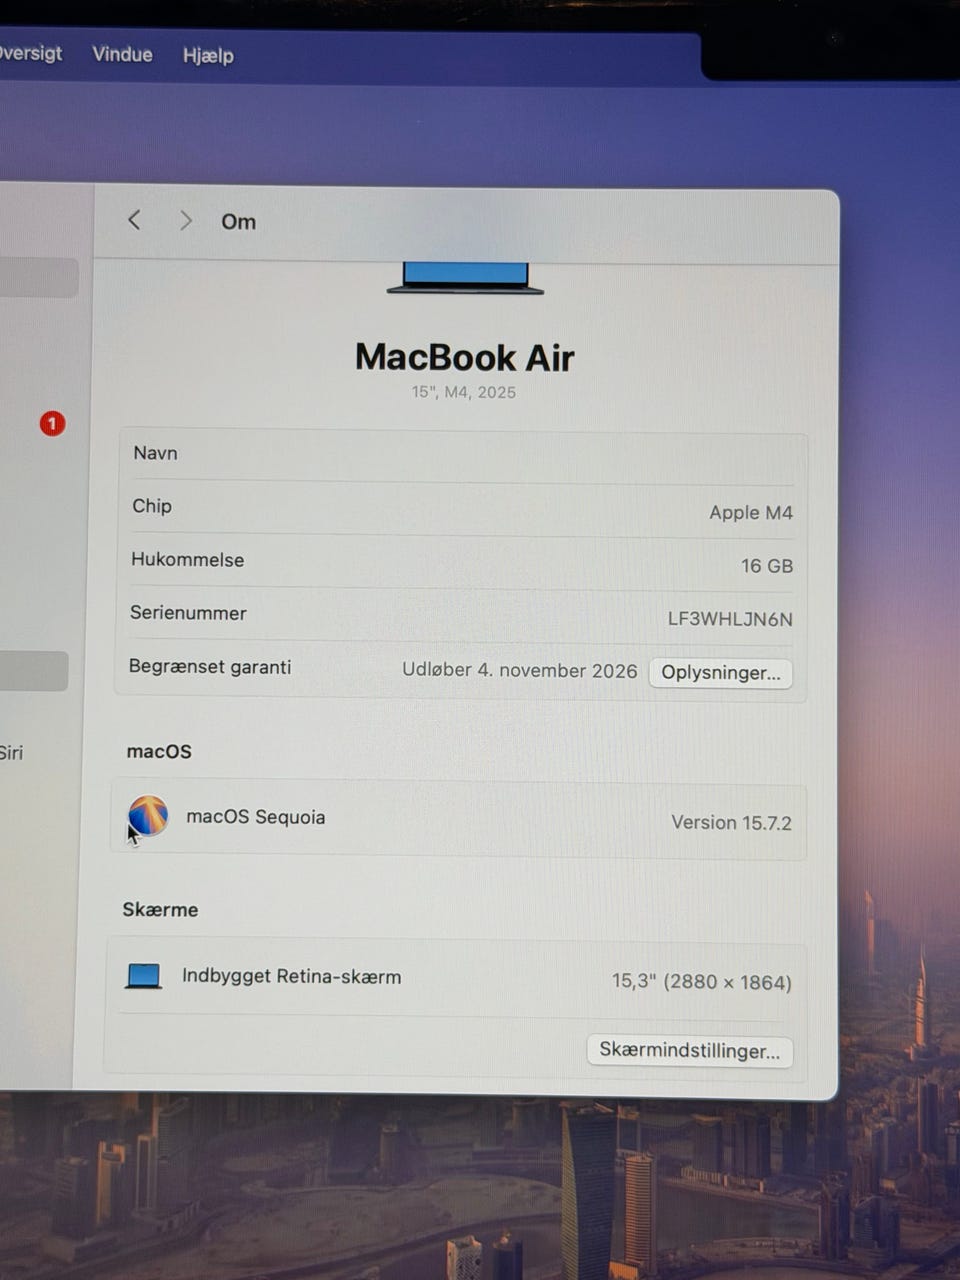Open the Oversigt menu in menu bar
The width and height of the screenshot is (960, 1280).
tap(30, 53)
